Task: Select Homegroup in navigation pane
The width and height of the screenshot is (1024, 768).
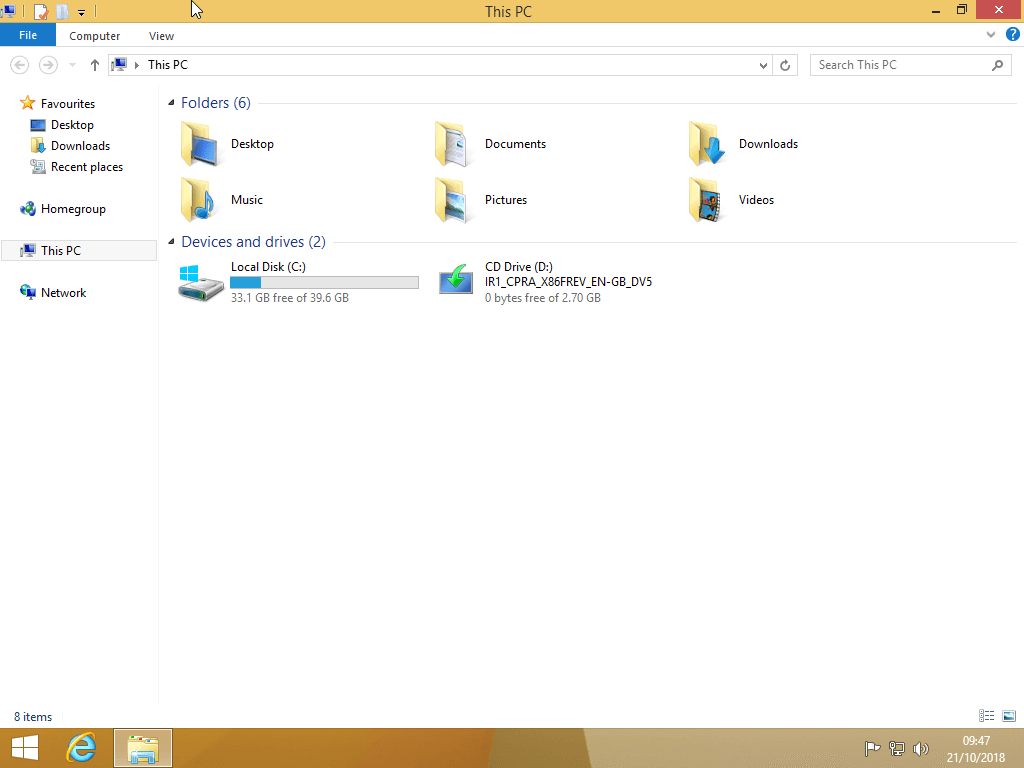Action: (73, 209)
